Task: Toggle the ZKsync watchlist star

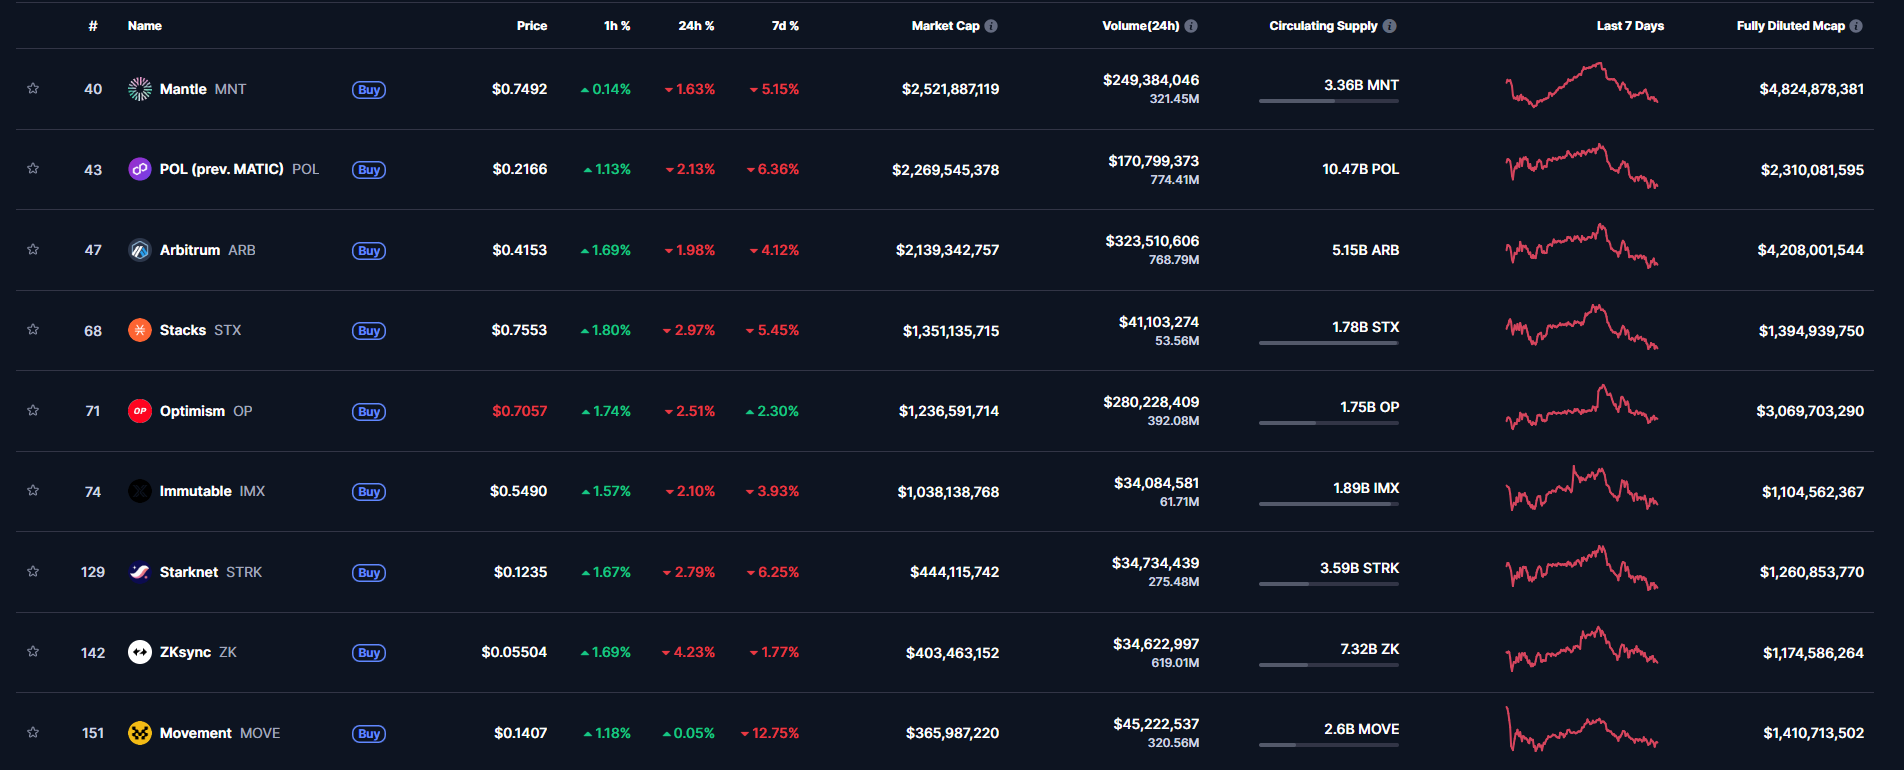Action: 33,652
